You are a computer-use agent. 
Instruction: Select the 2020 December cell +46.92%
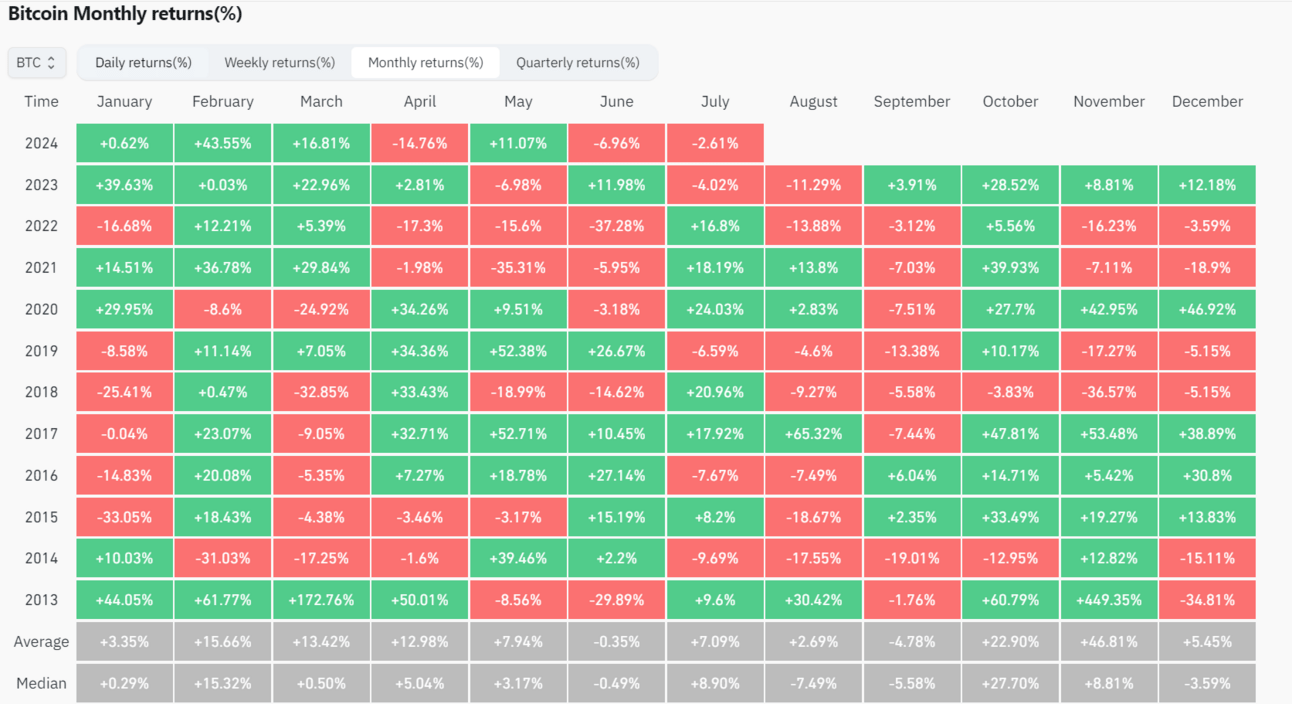(x=1207, y=309)
